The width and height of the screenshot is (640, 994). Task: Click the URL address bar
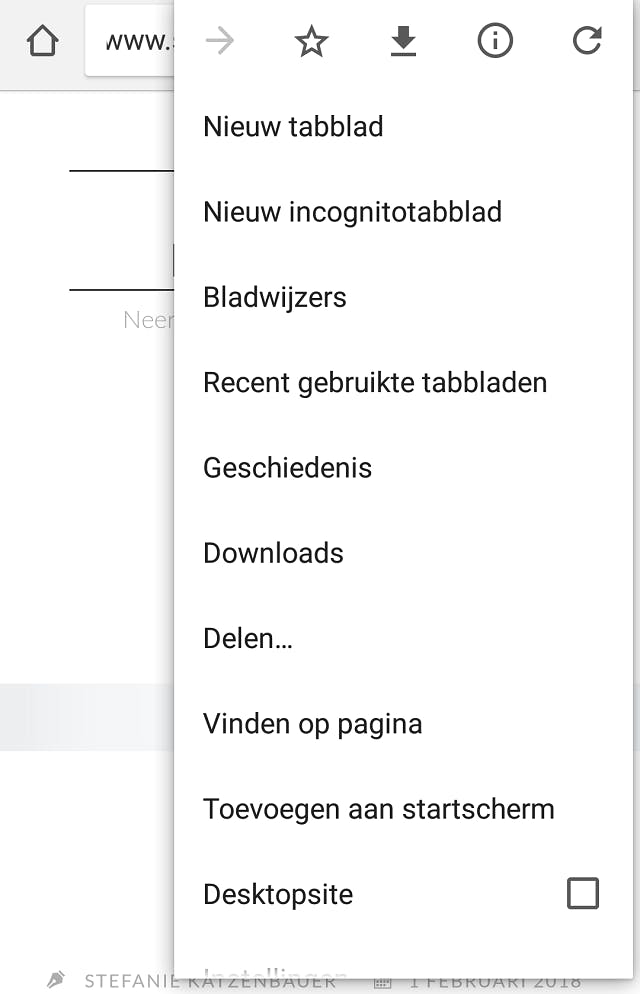[132, 42]
